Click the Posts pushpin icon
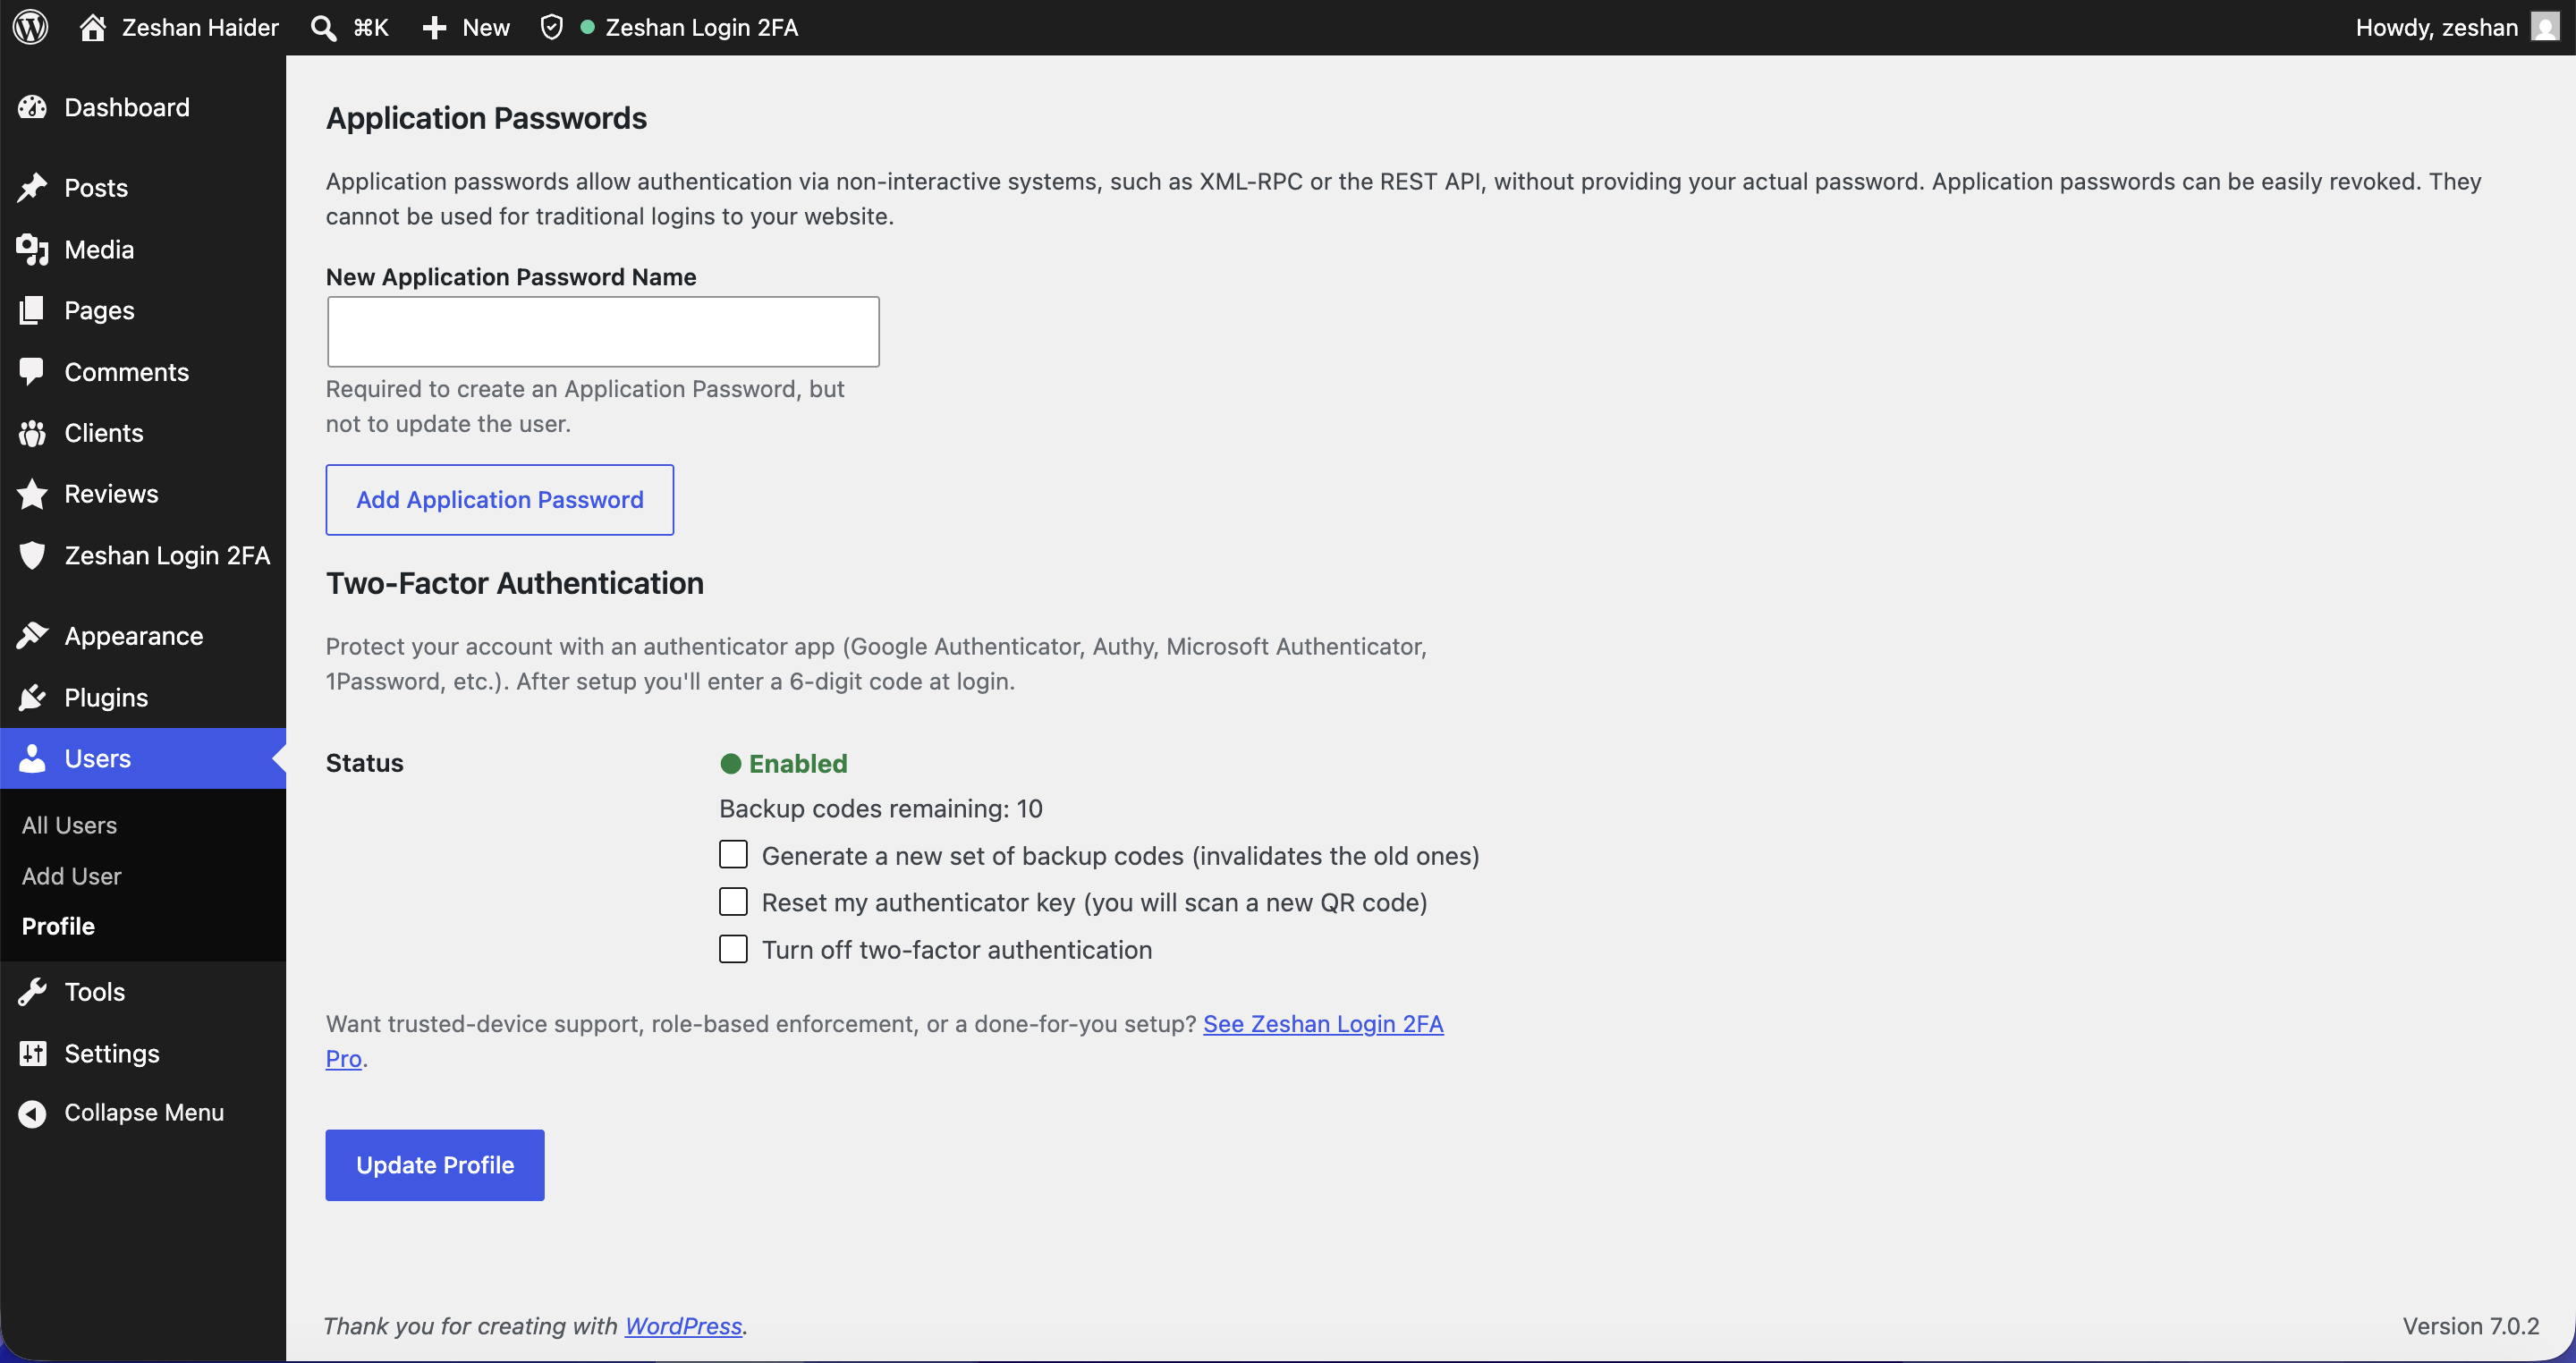2576x1363 pixels. 32,188
